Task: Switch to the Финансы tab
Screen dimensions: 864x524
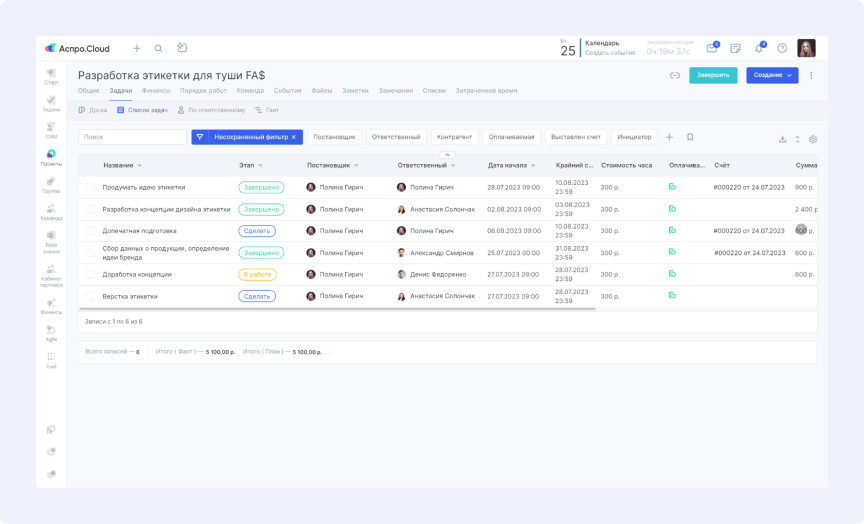Action: tap(155, 91)
